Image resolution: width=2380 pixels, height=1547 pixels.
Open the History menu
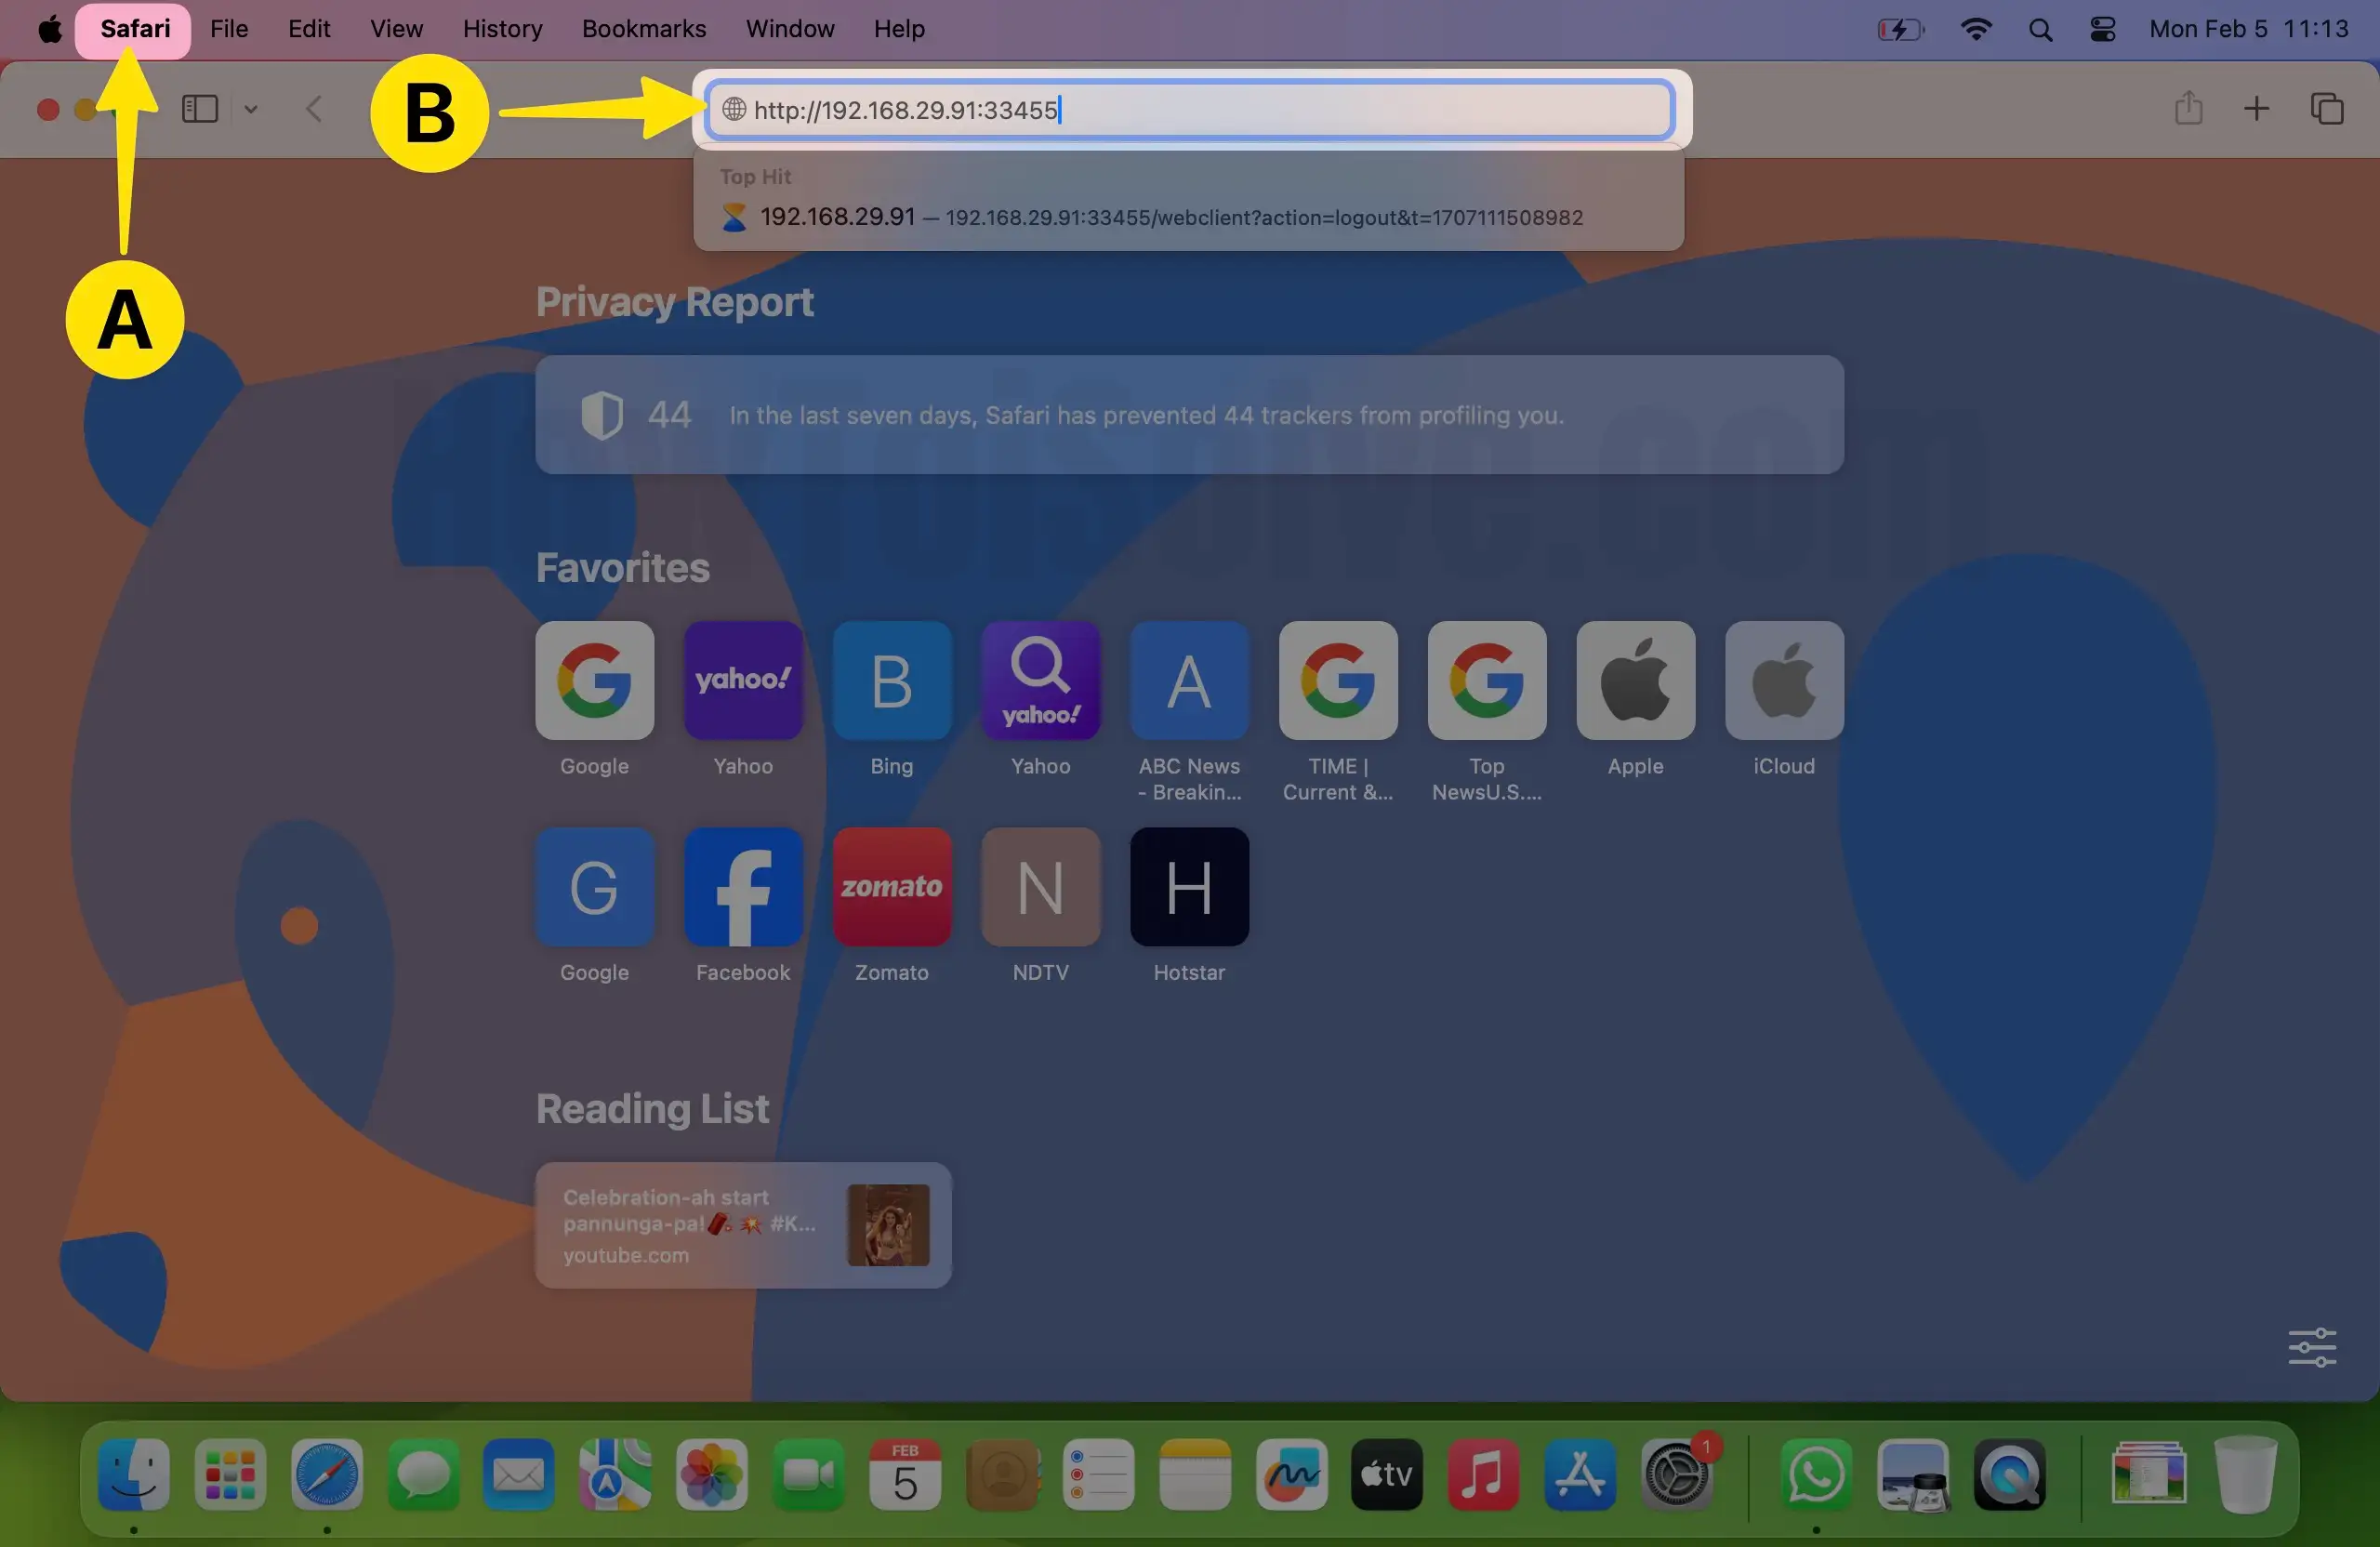point(502,29)
